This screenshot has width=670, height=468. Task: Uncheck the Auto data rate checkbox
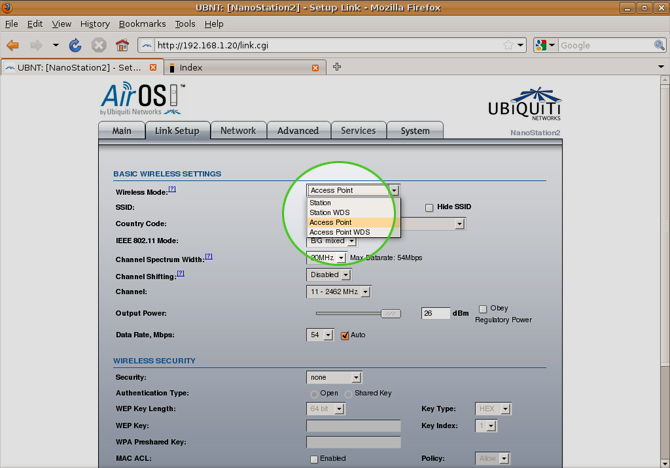click(345, 336)
